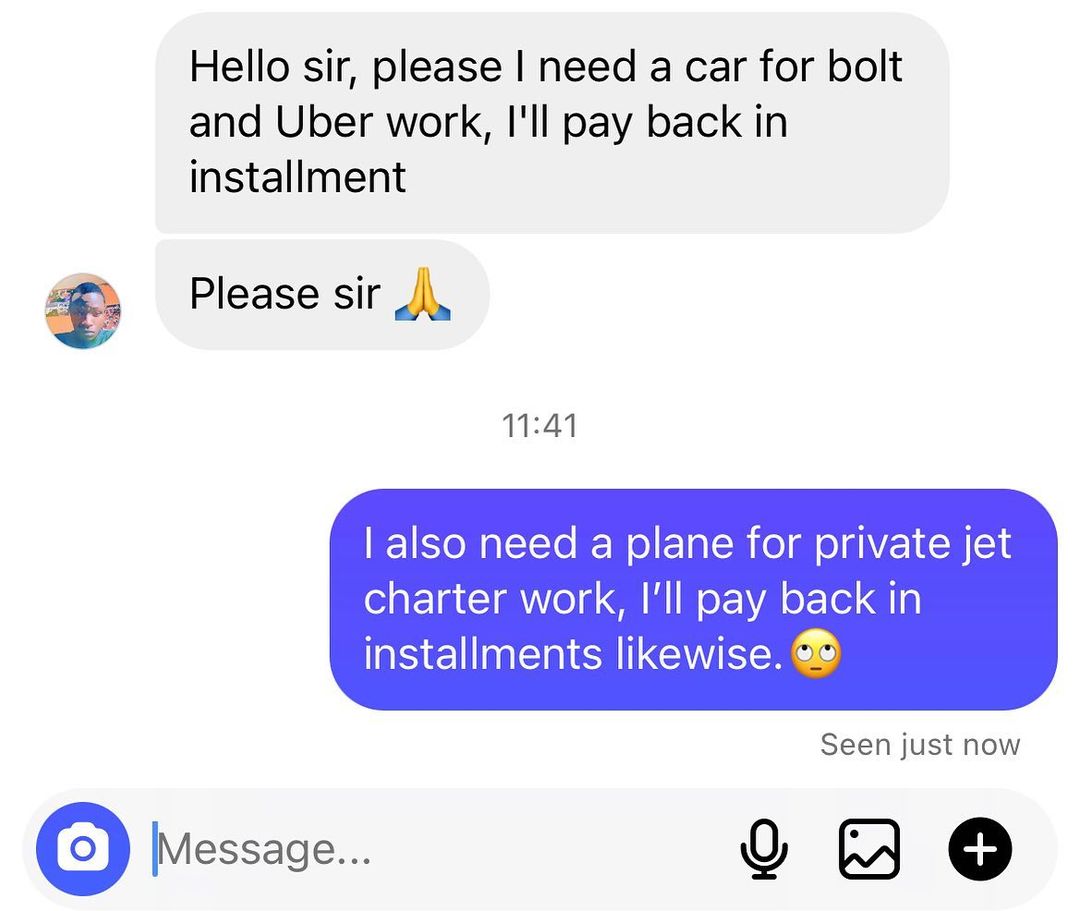Click the word 'bolt' in first message
Viewport: 1080px width, 911px height.
point(864,67)
